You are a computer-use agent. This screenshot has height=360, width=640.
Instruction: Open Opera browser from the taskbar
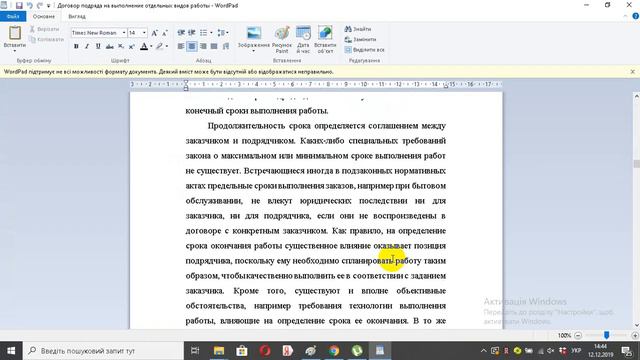point(265,351)
